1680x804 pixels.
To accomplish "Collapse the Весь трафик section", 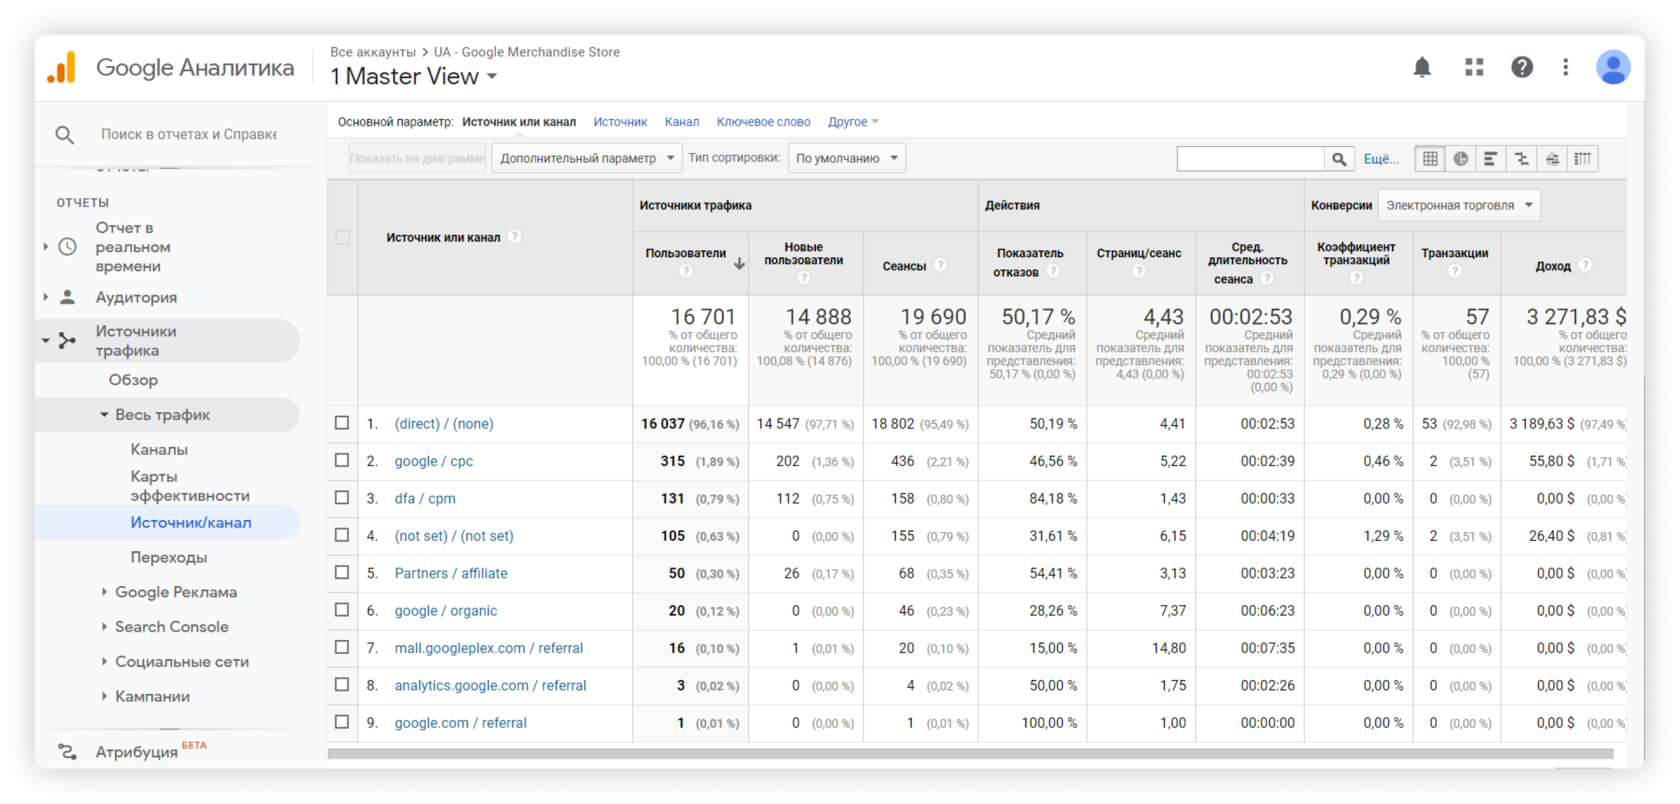I will [104, 415].
